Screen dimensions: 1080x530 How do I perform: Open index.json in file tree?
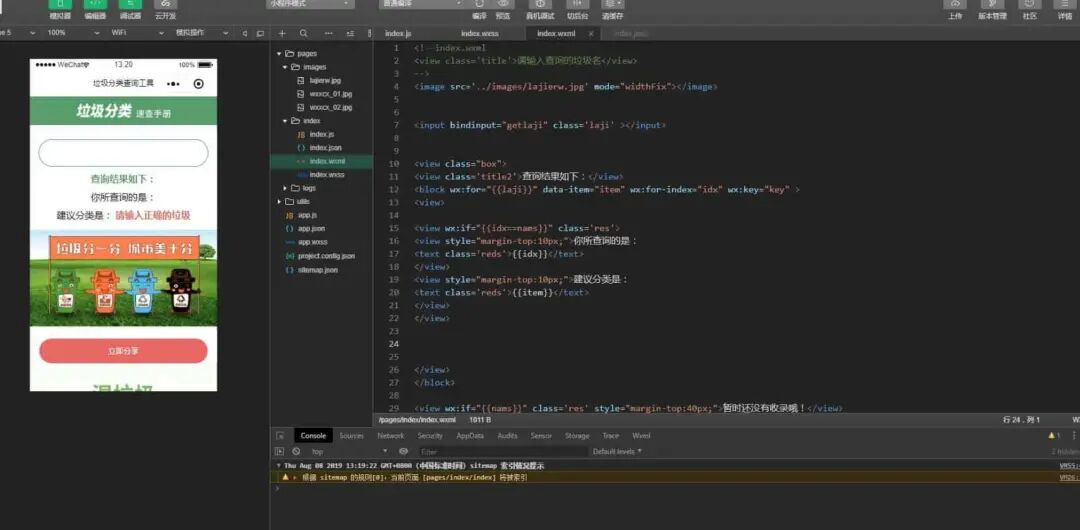[x=325, y=147]
